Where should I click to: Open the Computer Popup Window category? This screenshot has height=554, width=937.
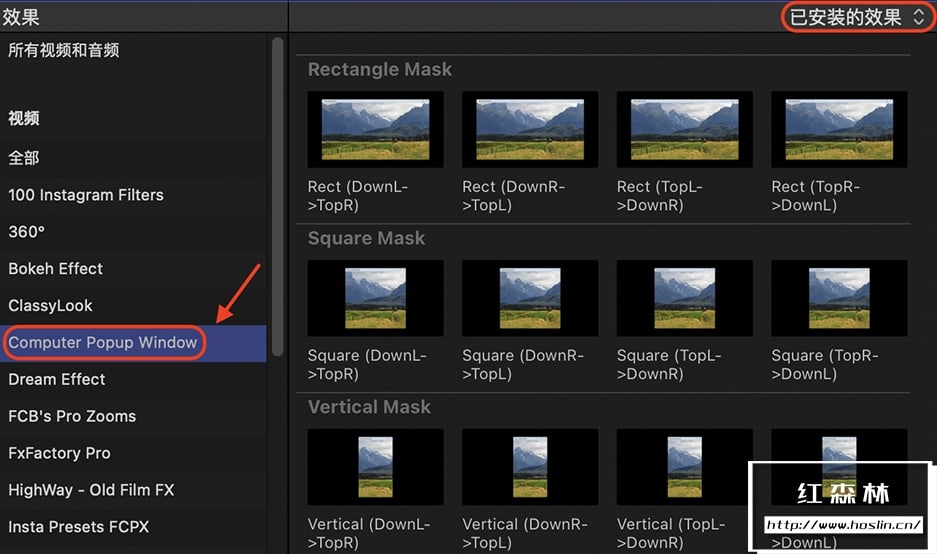point(103,343)
